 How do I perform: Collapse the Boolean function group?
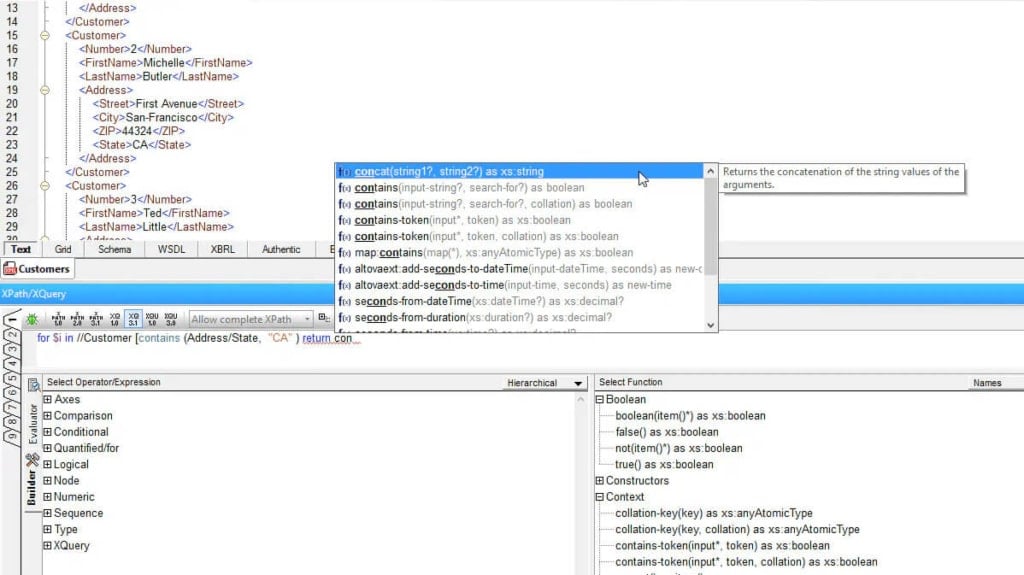[600, 400]
